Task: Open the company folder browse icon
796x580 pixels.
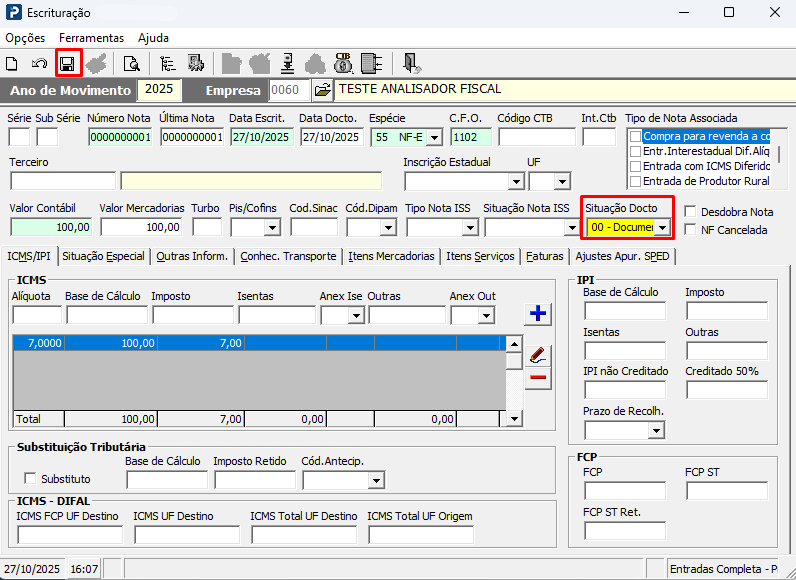Action: coord(322,90)
